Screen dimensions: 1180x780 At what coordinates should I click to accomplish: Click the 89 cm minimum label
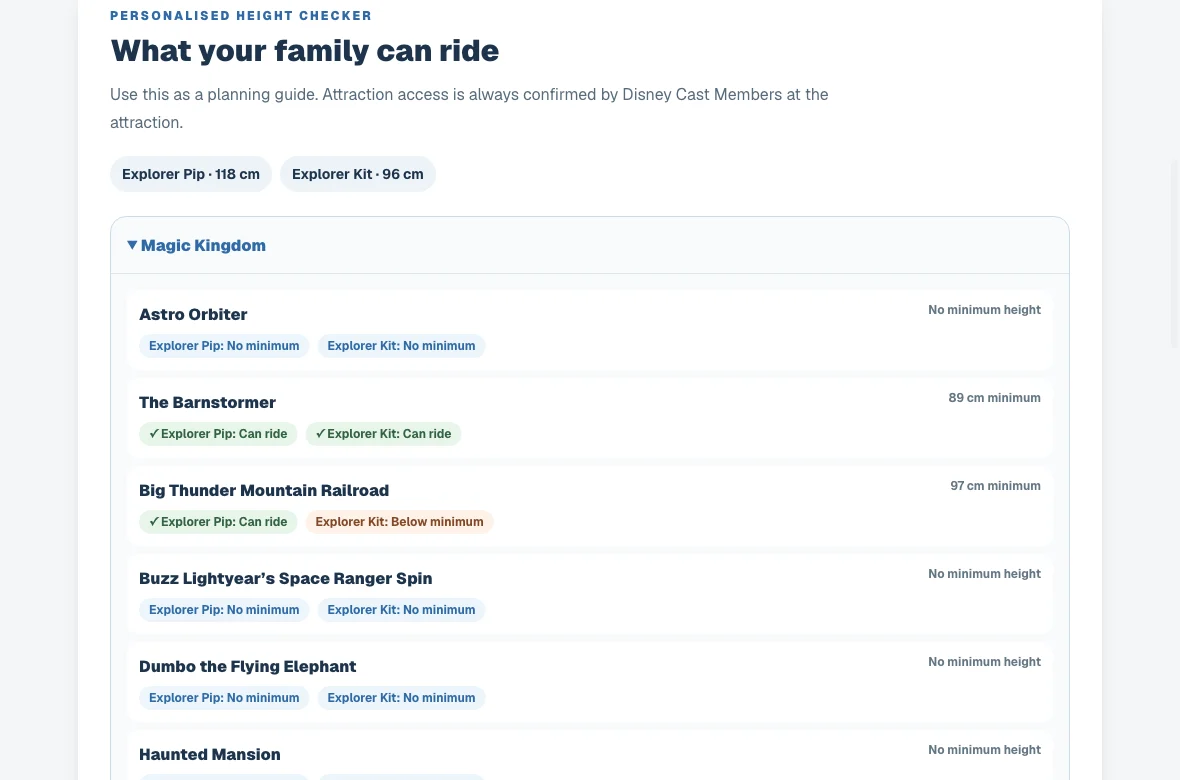pyautogui.click(x=994, y=398)
